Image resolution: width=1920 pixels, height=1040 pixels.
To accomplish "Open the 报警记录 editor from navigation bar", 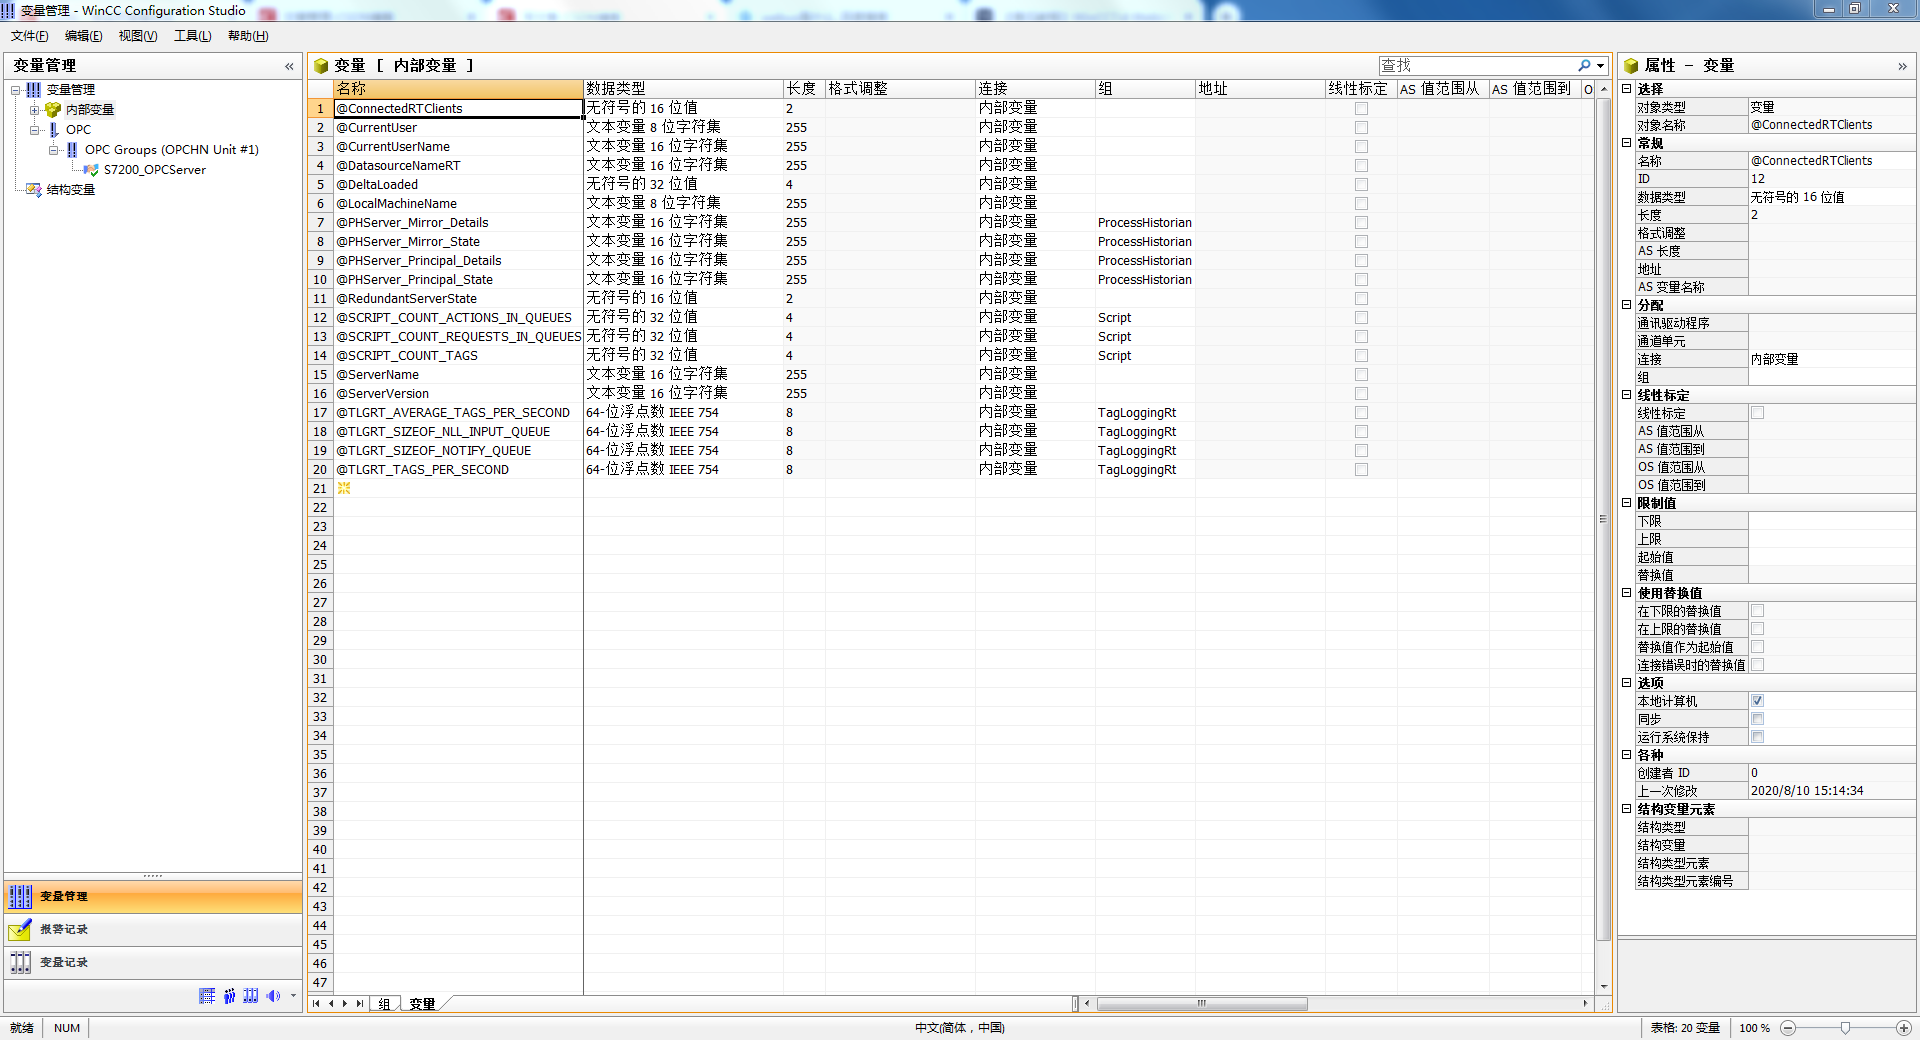I will pyautogui.click(x=153, y=930).
